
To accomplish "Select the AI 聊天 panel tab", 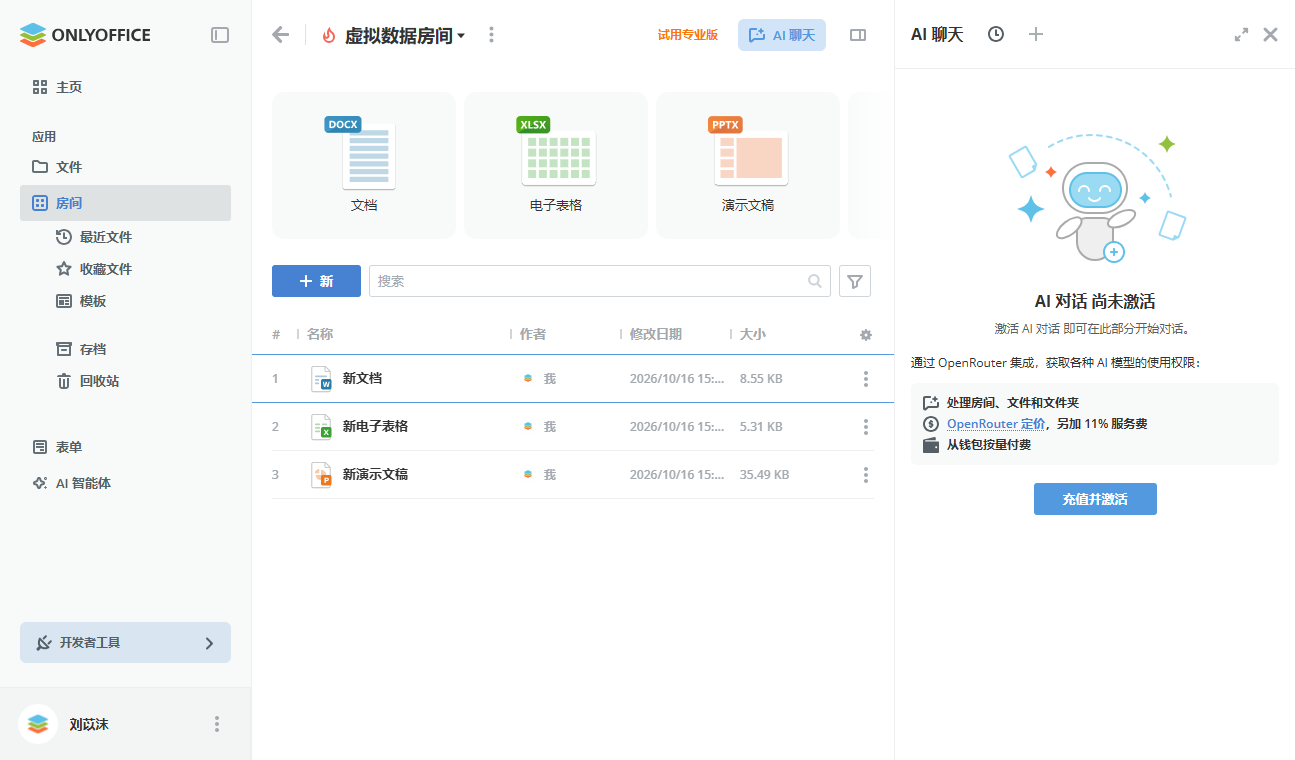I will click(x=937, y=35).
